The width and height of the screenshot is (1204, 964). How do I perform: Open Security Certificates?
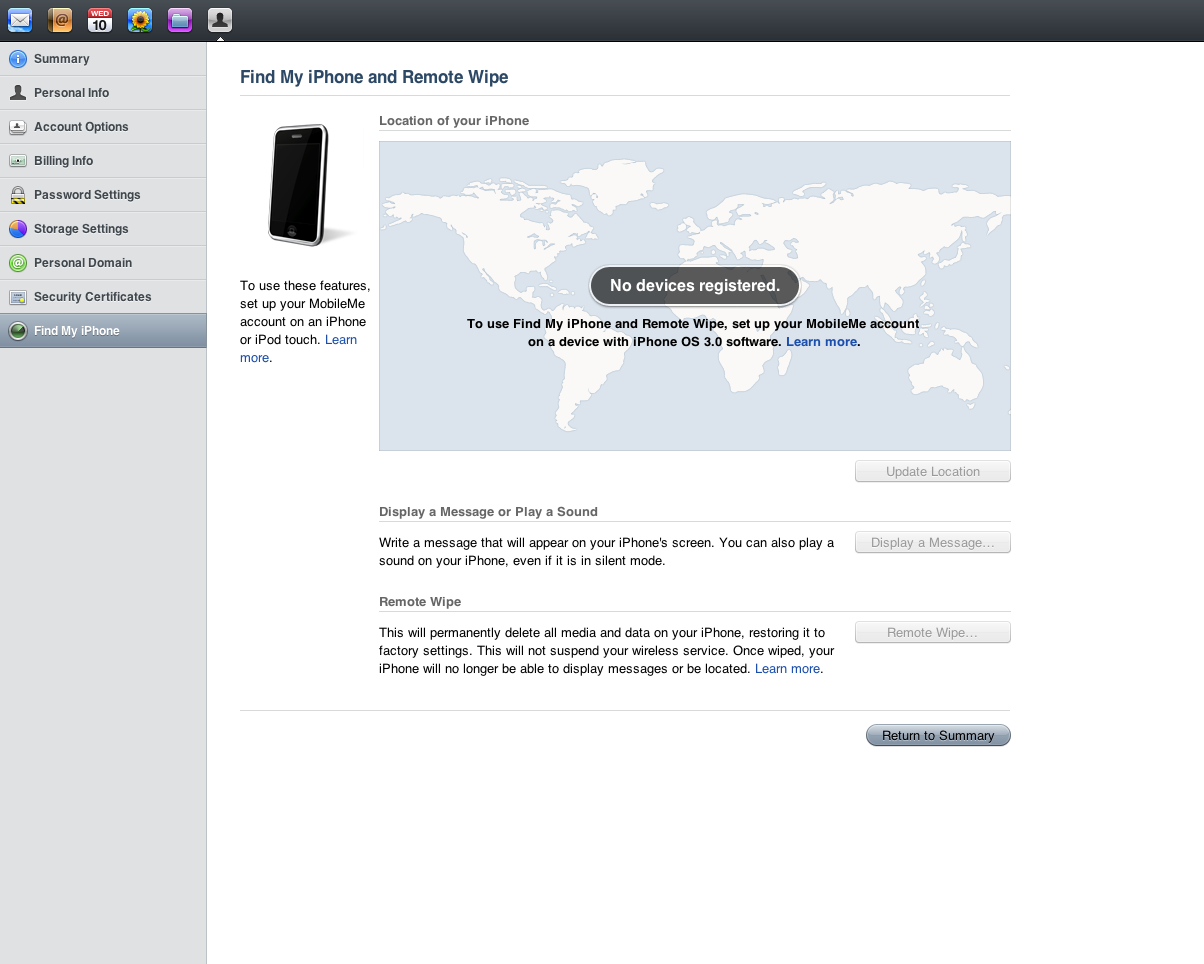click(x=103, y=297)
